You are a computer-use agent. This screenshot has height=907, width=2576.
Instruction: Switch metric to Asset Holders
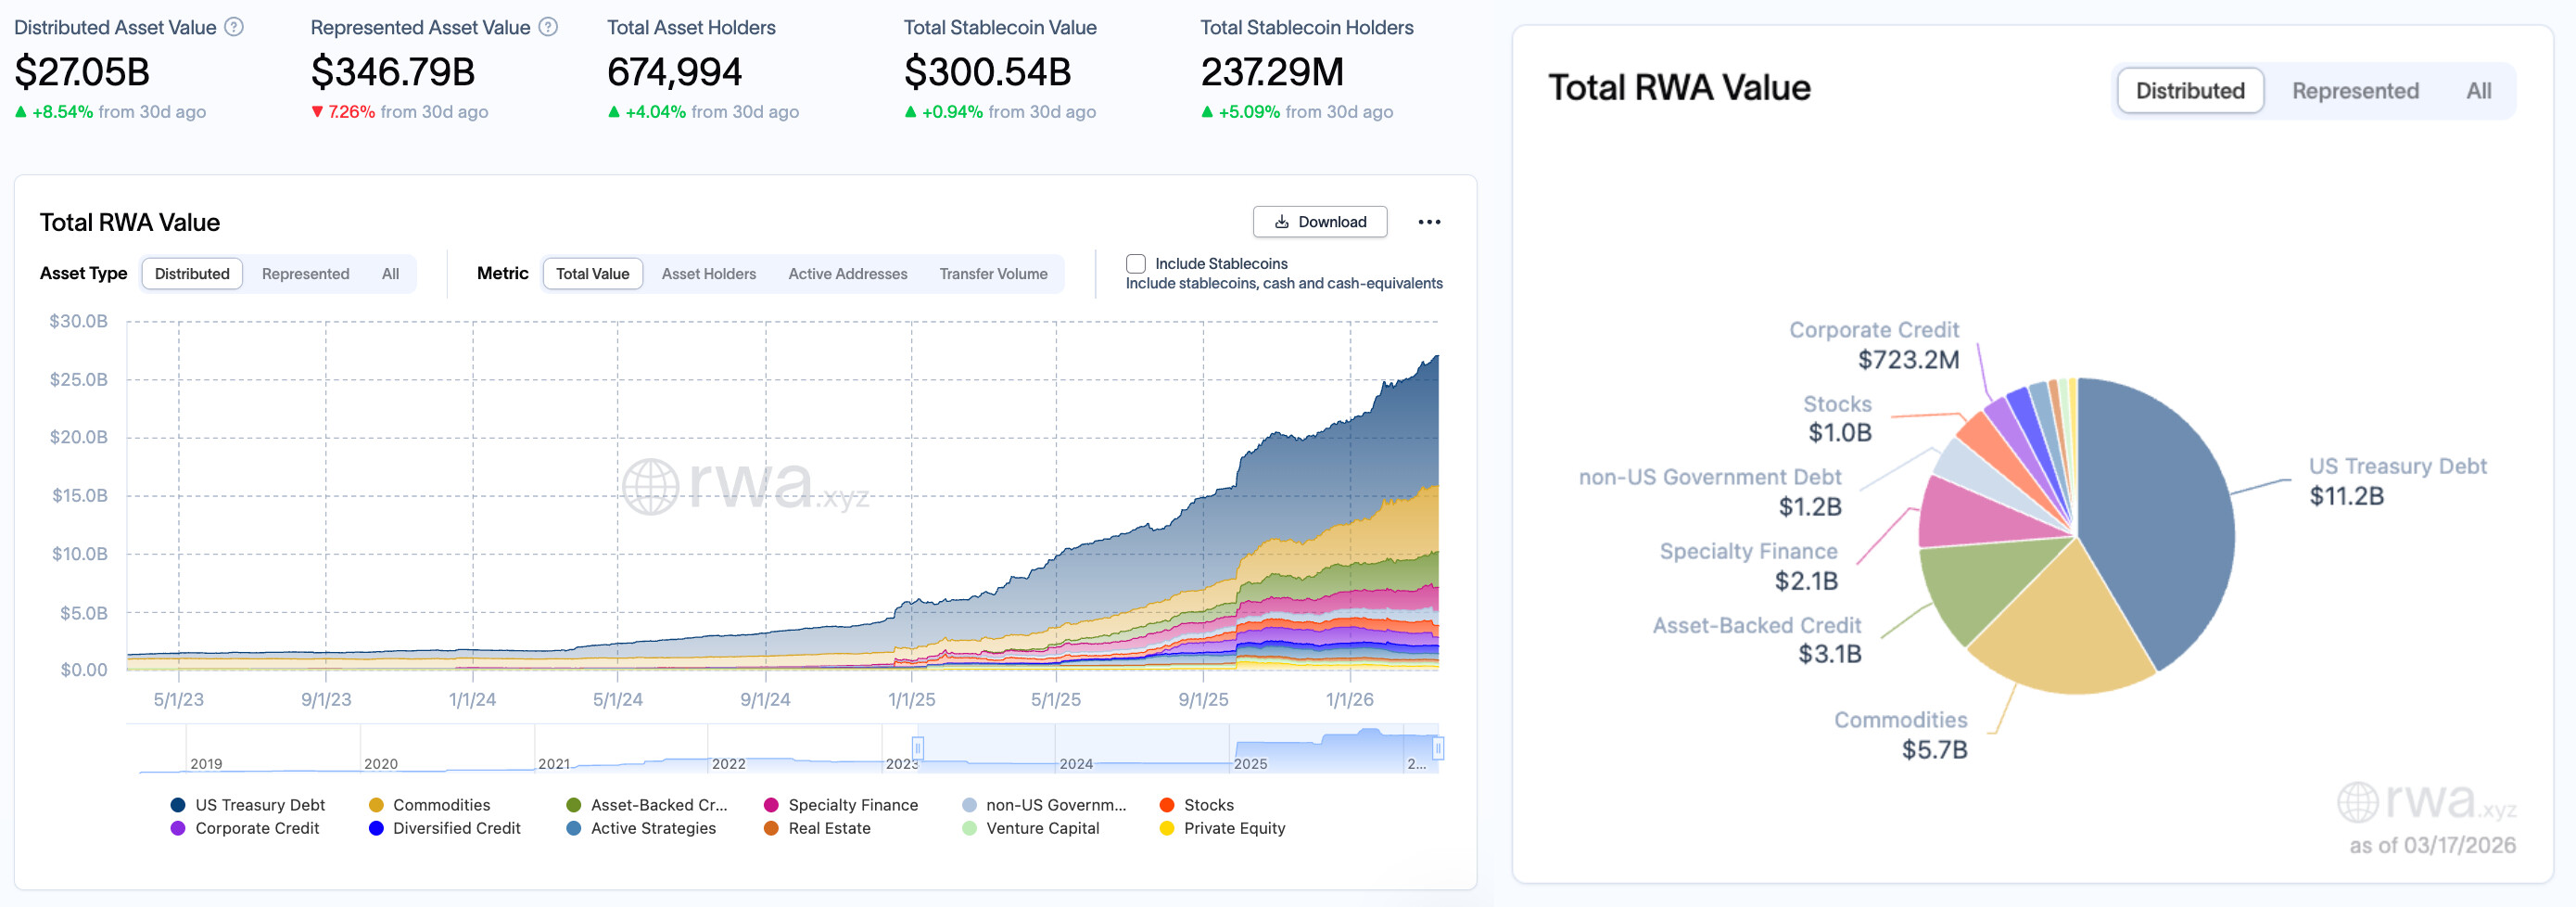(x=708, y=273)
